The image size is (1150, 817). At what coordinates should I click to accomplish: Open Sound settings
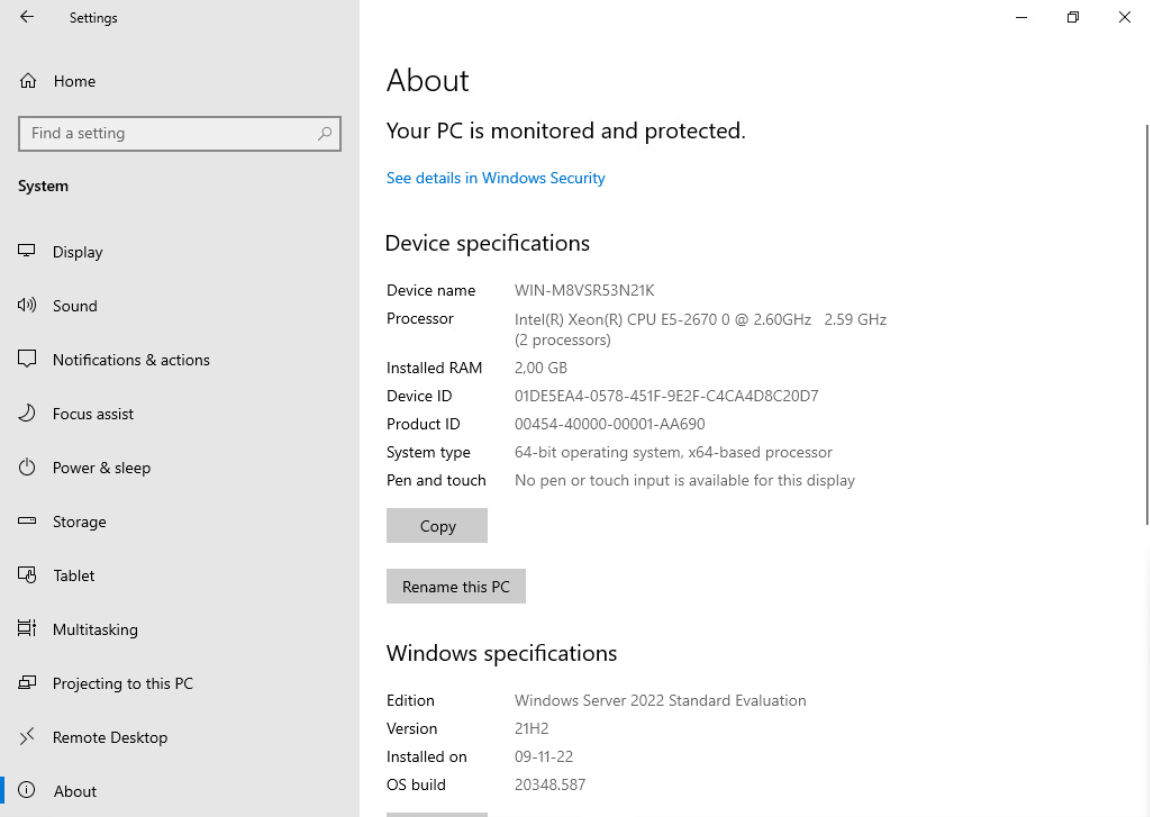pyautogui.click(x=180, y=306)
